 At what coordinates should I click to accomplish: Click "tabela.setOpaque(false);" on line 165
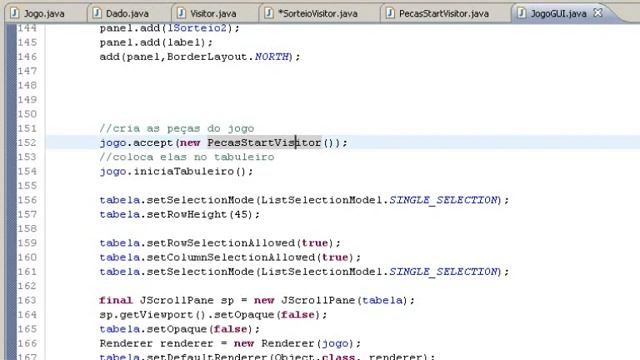[x=180, y=329]
